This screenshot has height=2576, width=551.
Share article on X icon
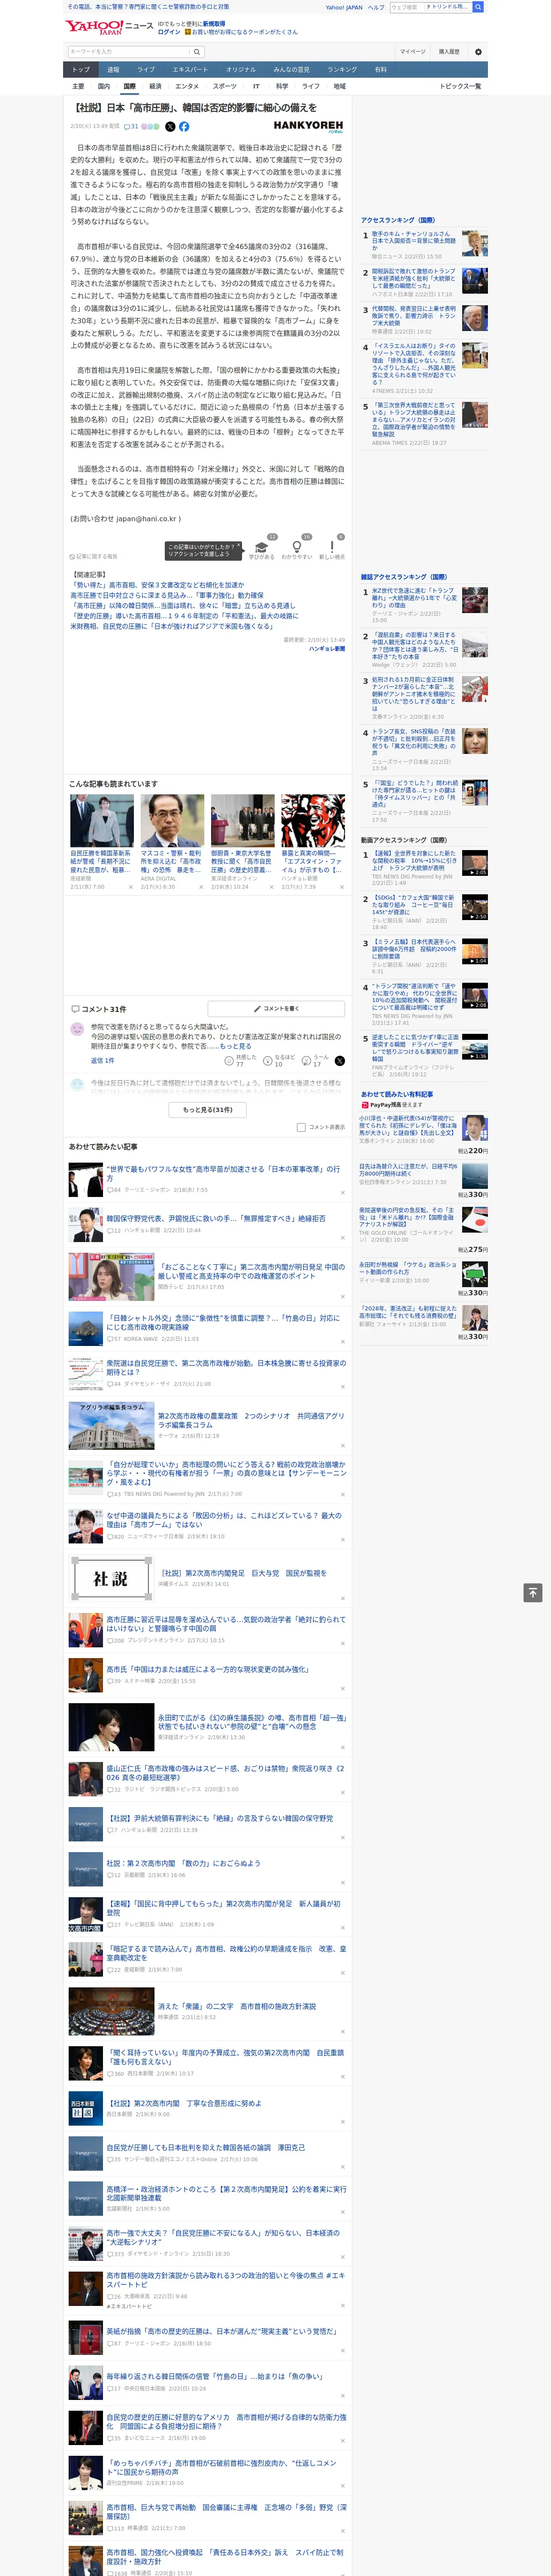coord(170,127)
